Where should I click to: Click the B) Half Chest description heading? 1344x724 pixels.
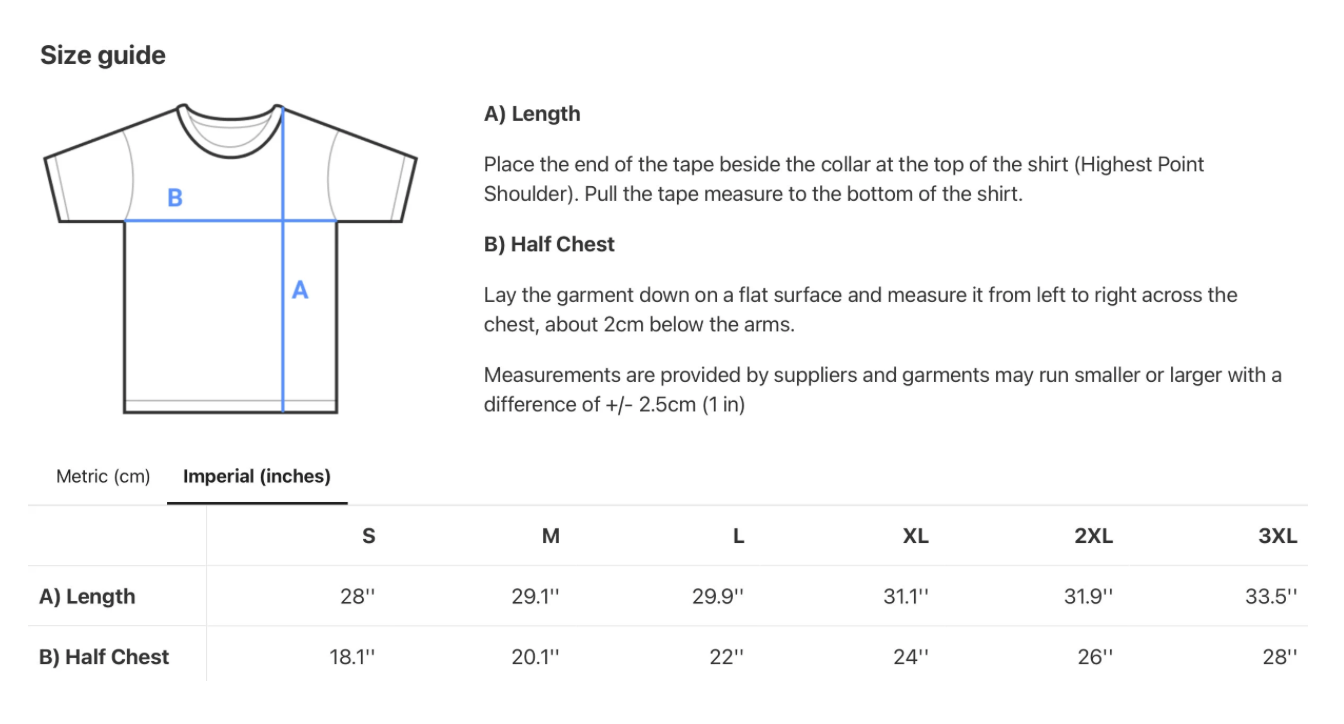[x=549, y=244]
